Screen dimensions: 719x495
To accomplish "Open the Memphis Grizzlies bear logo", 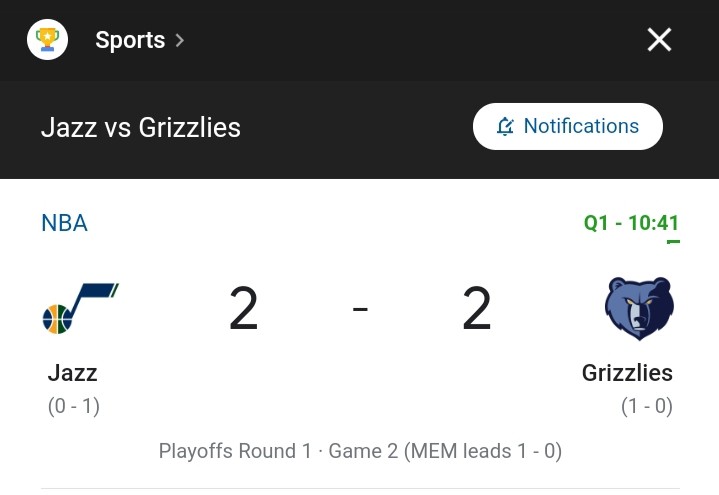I will click(x=639, y=309).
